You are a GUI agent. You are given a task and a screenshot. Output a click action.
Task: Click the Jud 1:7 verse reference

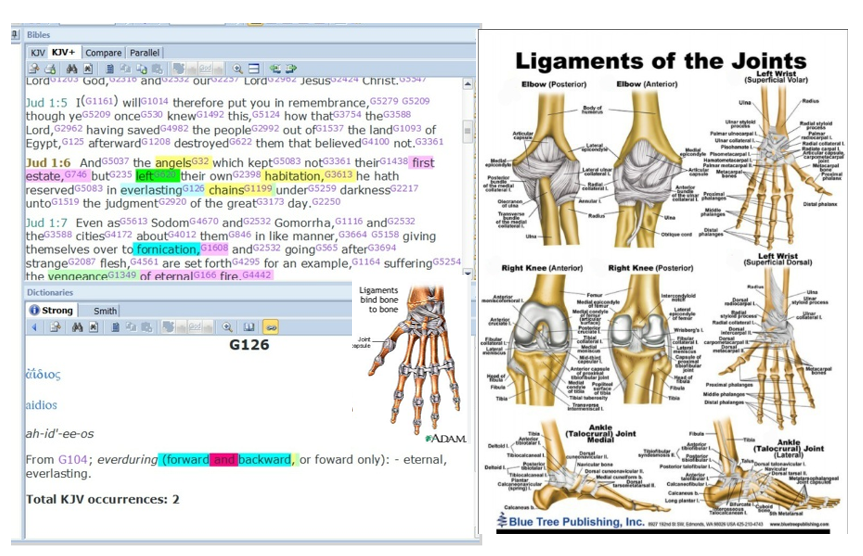pyautogui.click(x=46, y=222)
